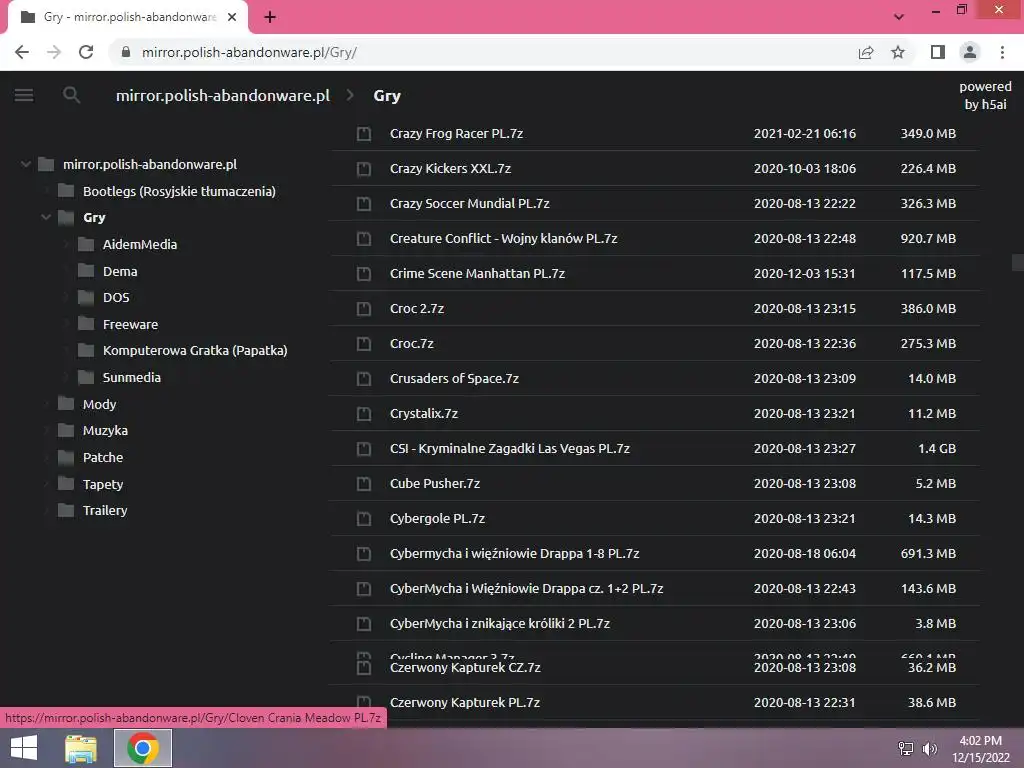
Task: Click the Muzyka folder icon in tree
Action: [66, 430]
